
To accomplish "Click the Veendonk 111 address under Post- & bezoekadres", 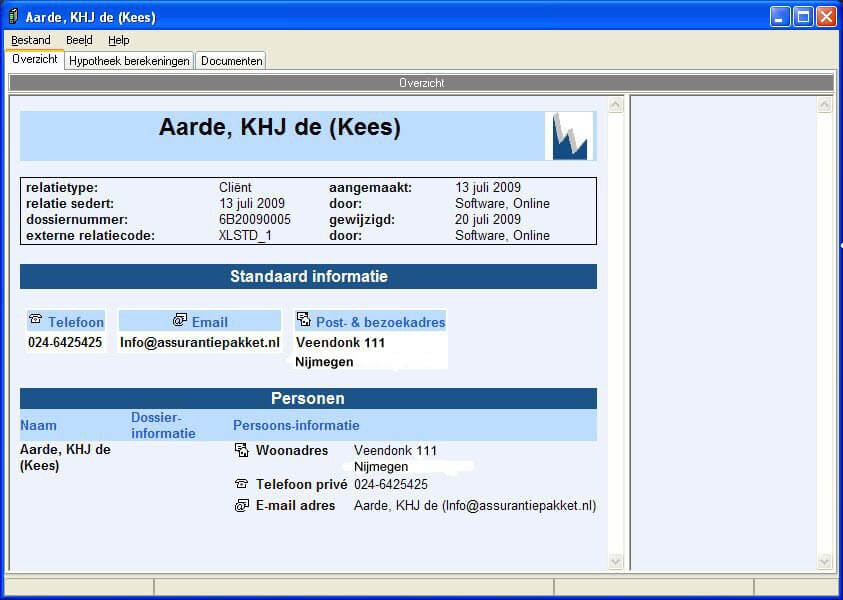I will pos(340,342).
